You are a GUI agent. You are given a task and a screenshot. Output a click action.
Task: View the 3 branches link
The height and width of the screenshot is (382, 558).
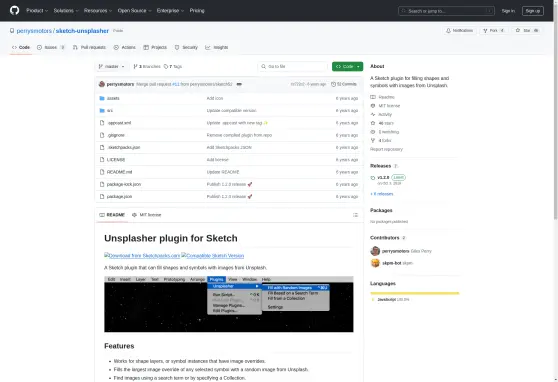[x=147, y=67]
